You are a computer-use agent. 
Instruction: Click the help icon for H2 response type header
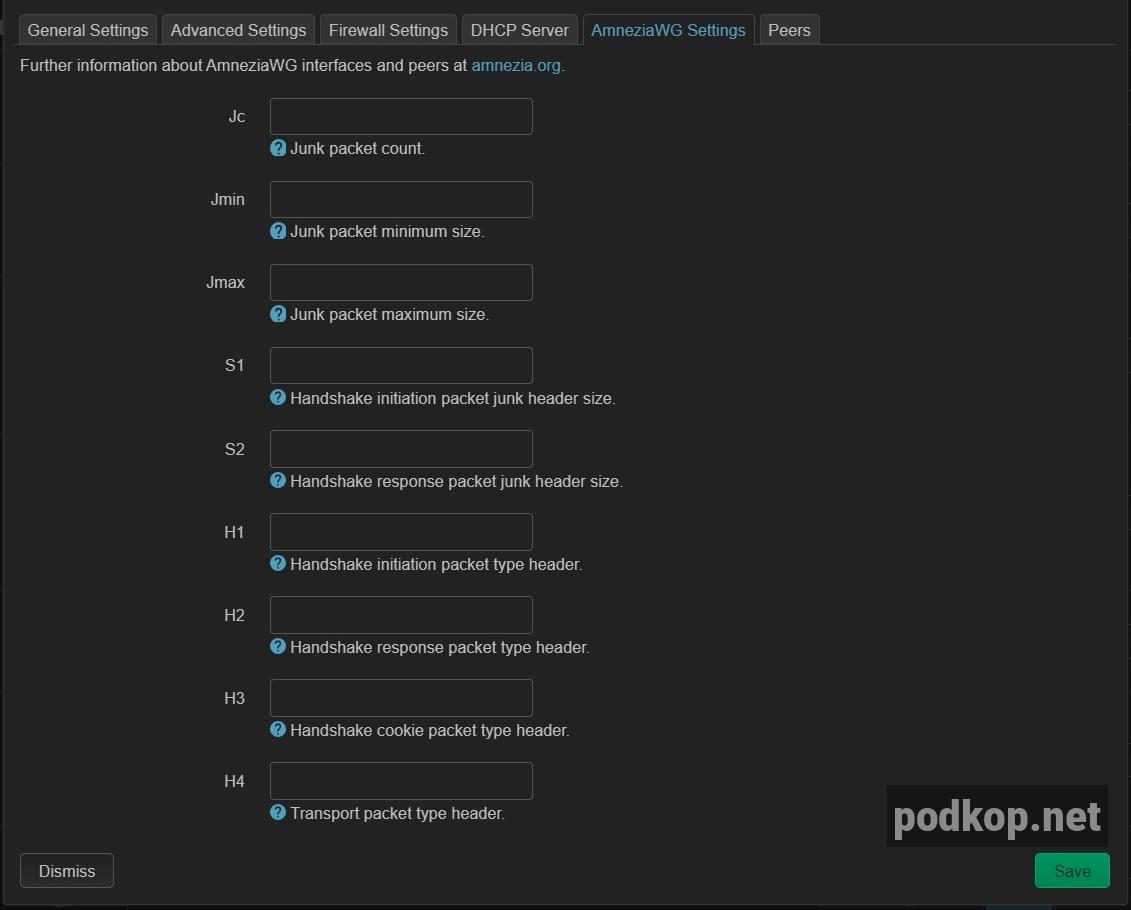tap(277, 647)
